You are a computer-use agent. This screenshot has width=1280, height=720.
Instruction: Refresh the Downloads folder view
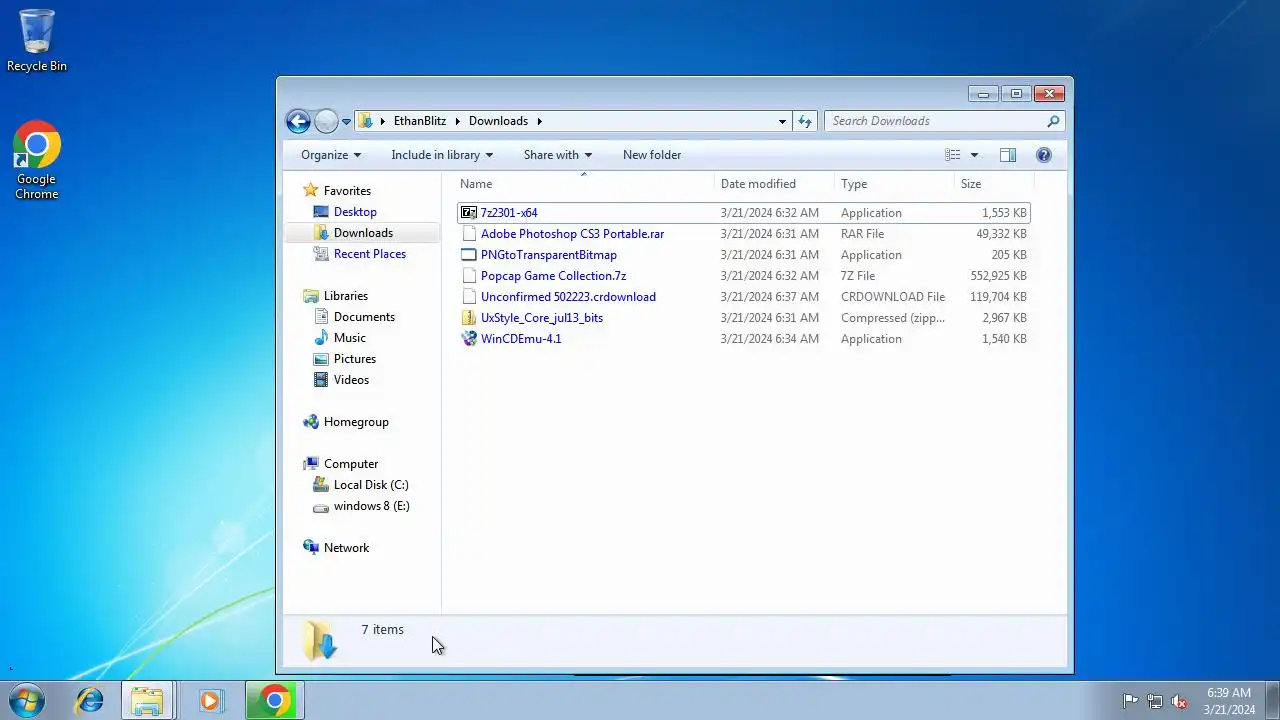pos(805,121)
